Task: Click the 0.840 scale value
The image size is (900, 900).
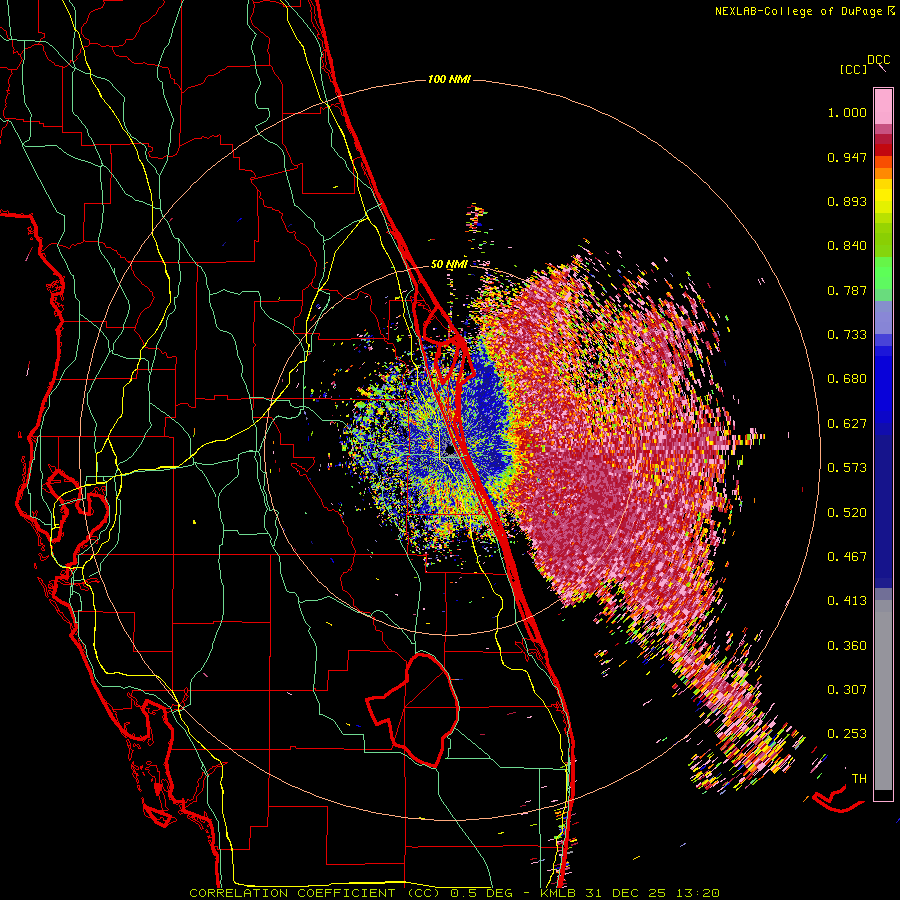Action: [x=847, y=246]
